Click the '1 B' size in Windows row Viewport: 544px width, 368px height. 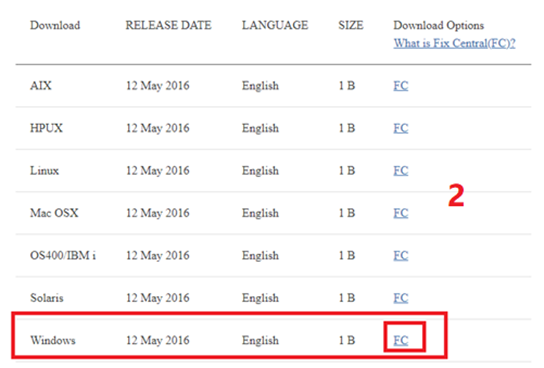pyautogui.click(x=347, y=340)
